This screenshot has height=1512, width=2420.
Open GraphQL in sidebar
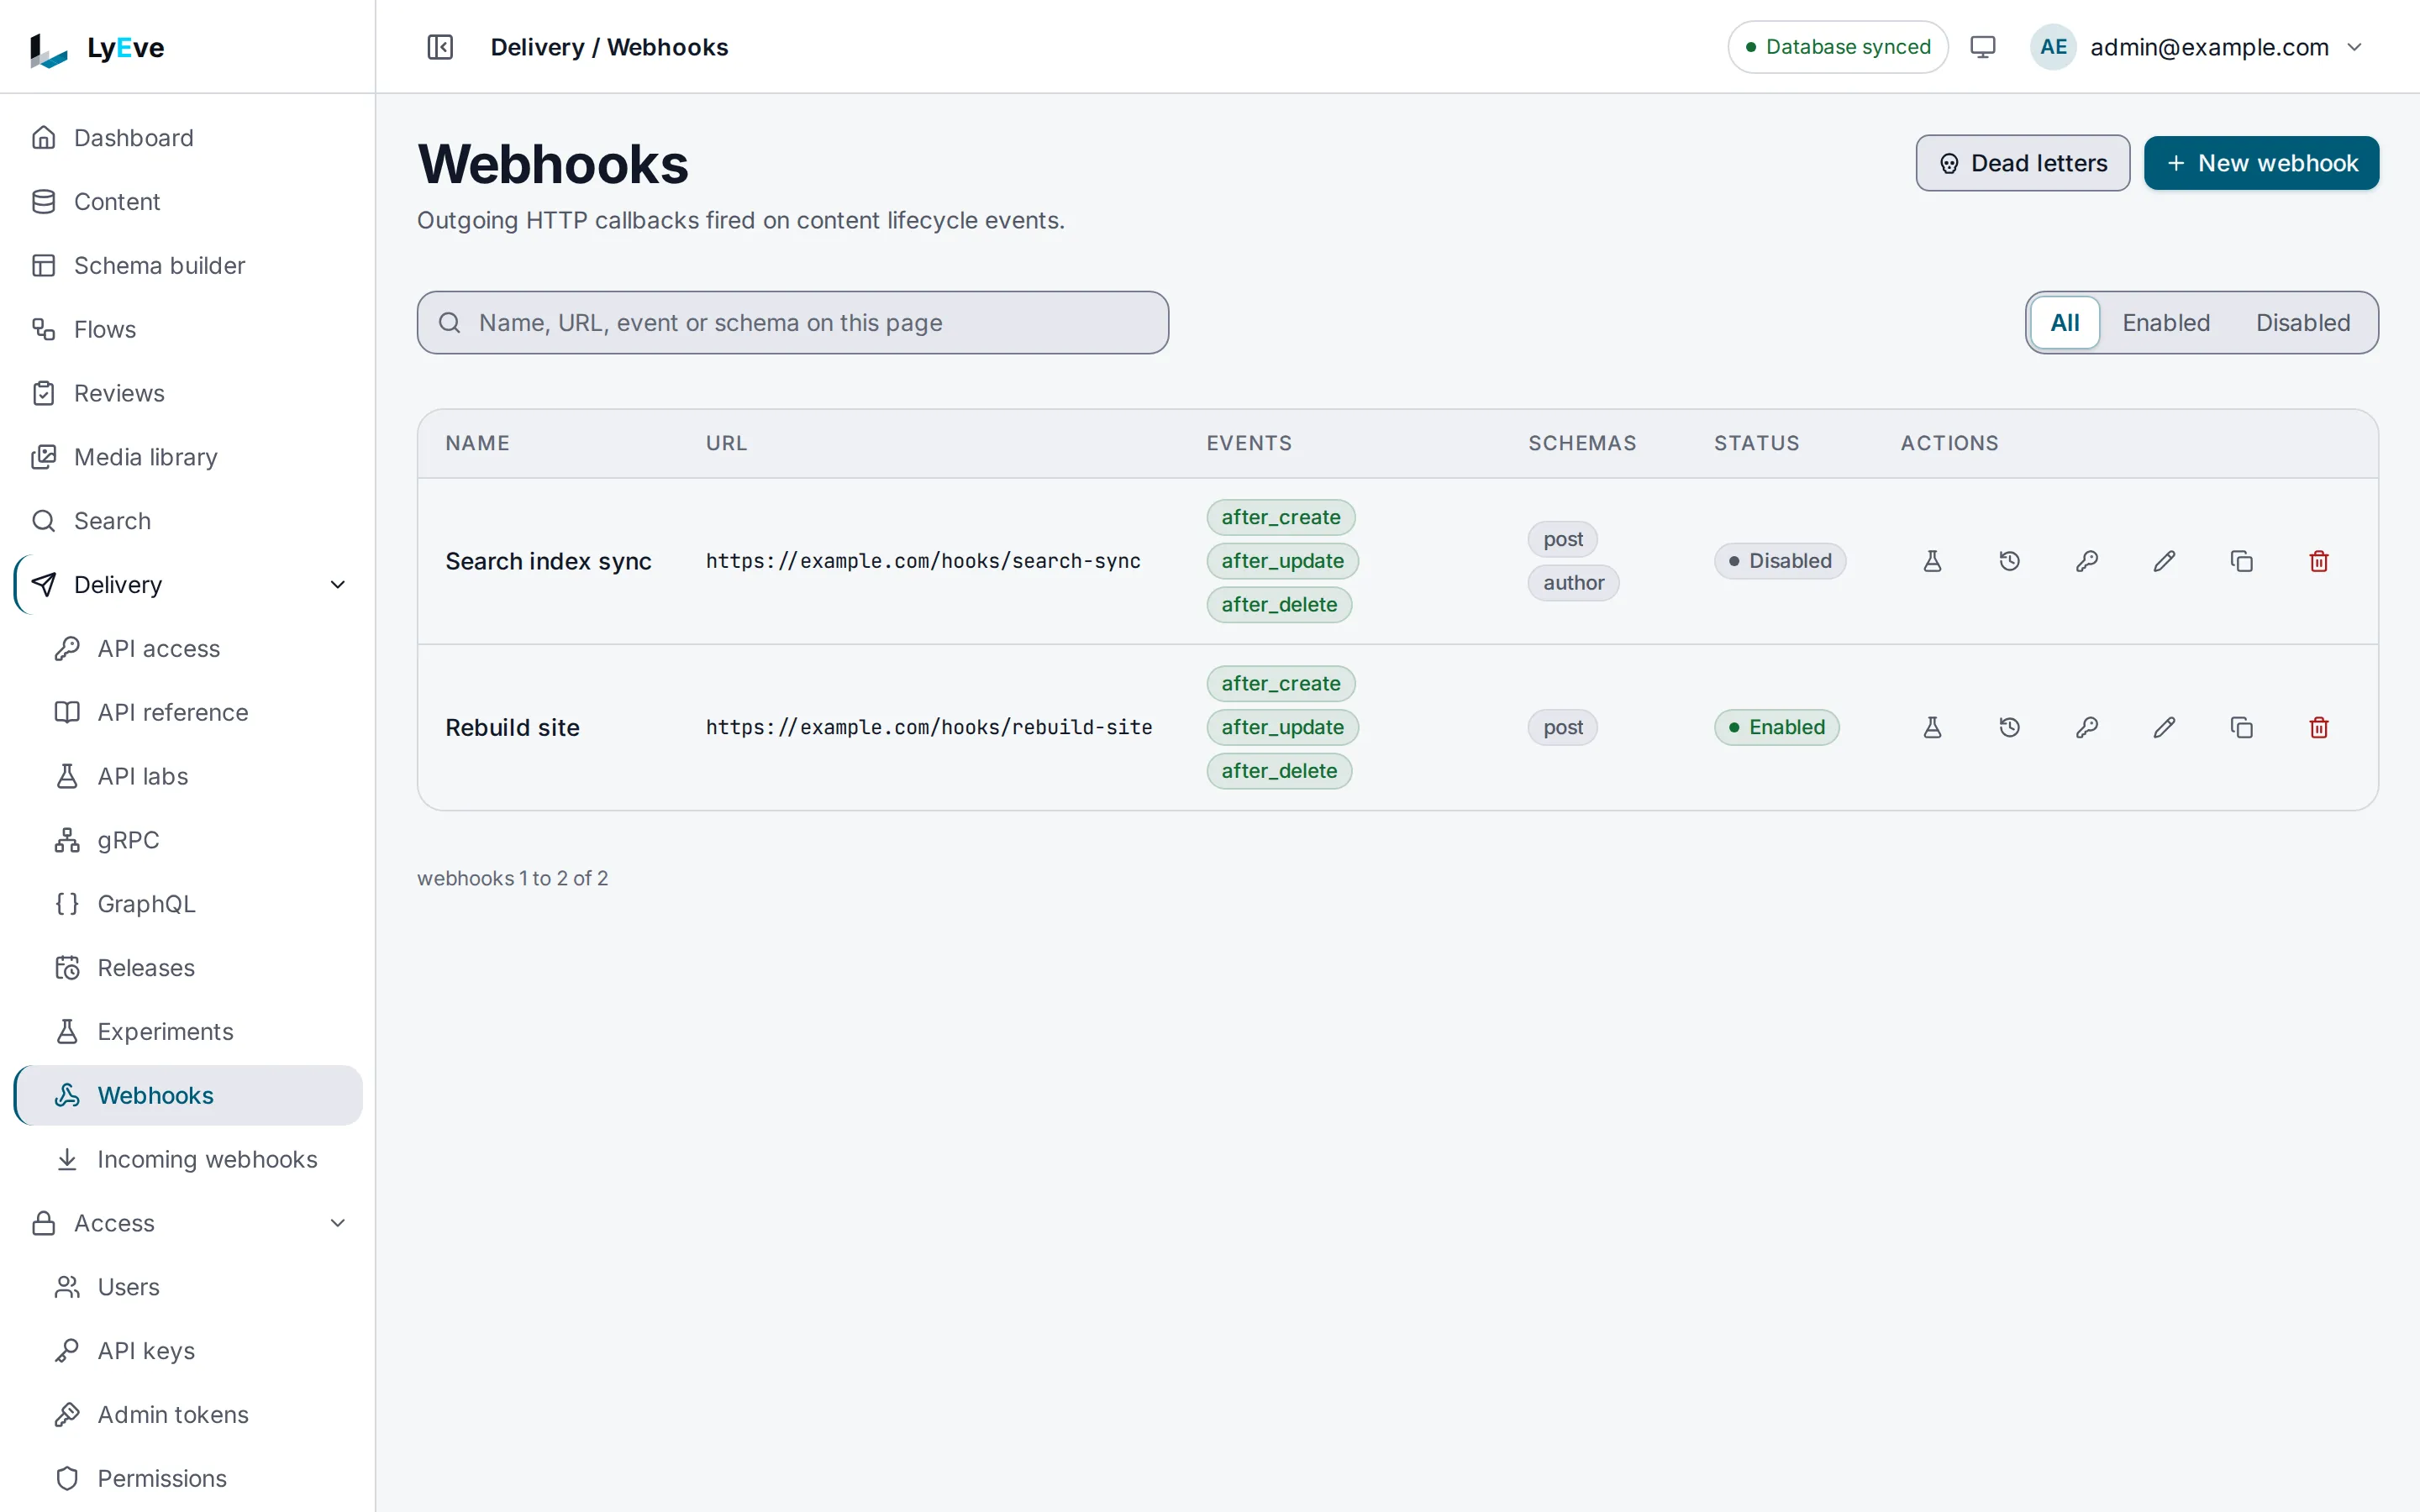point(188,904)
